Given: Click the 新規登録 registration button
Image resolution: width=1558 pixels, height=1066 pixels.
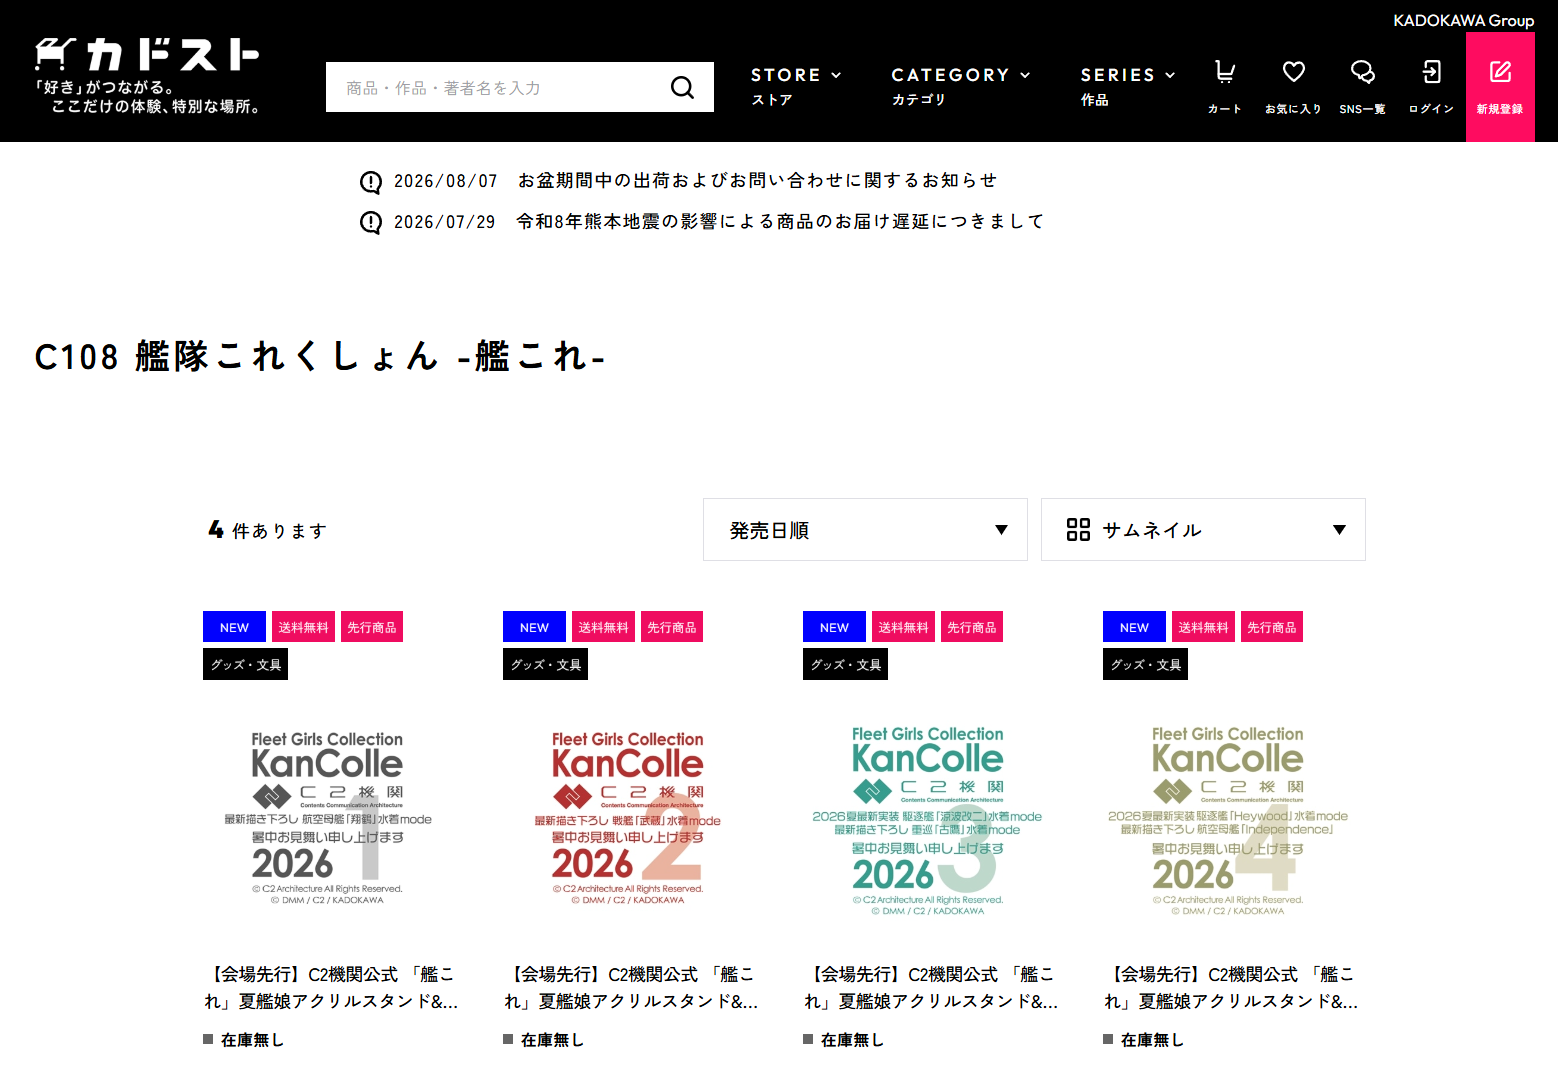Looking at the screenshot, I should (1500, 87).
